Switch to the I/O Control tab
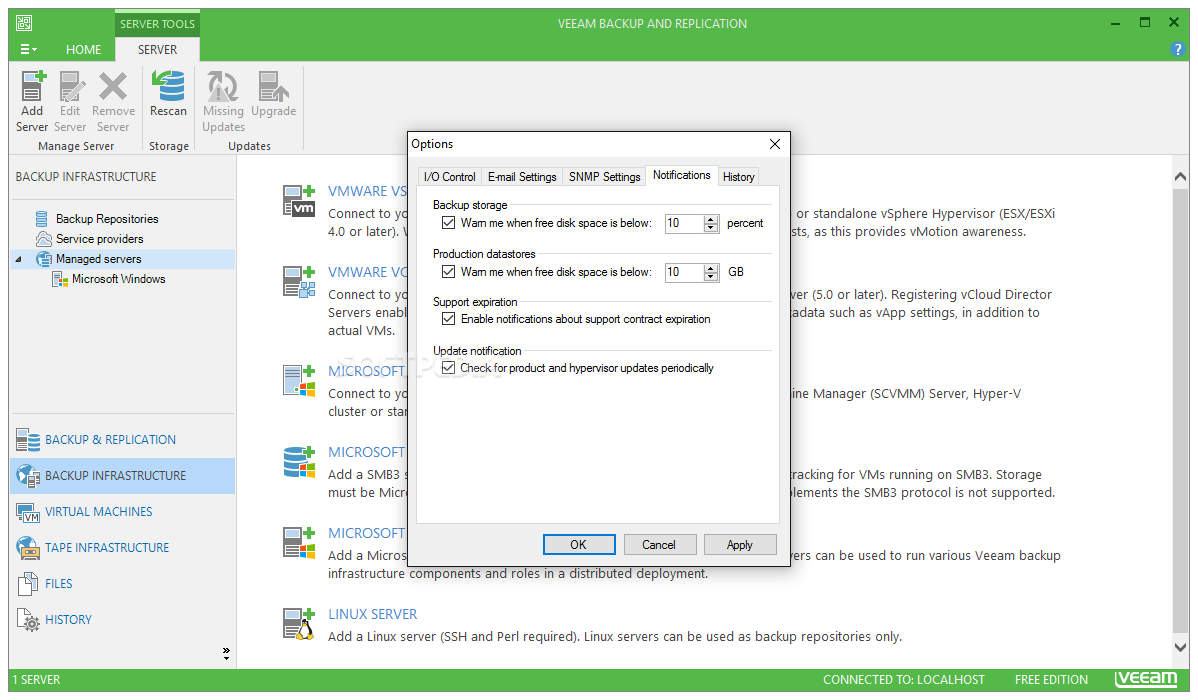The width and height of the screenshot is (1198, 700). coord(449,177)
